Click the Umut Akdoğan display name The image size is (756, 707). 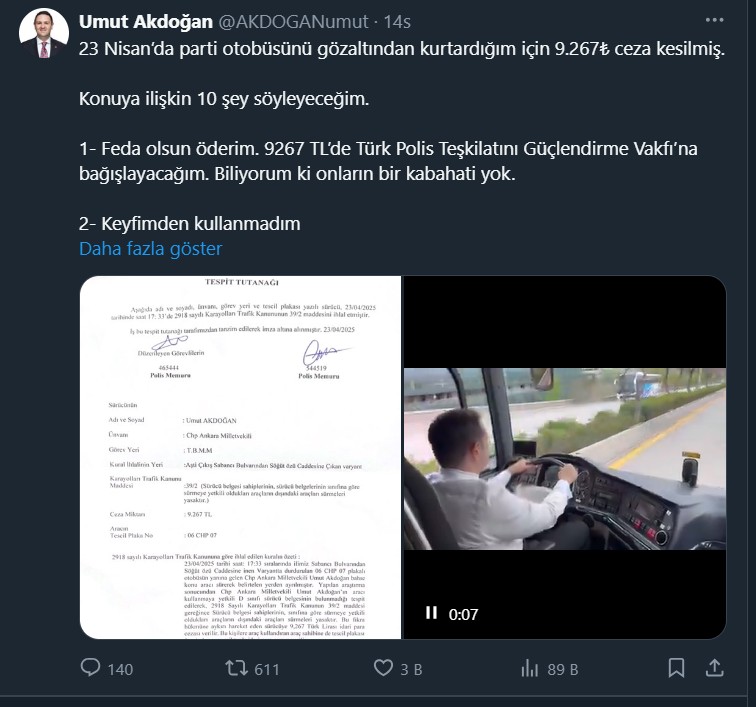[146, 21]
